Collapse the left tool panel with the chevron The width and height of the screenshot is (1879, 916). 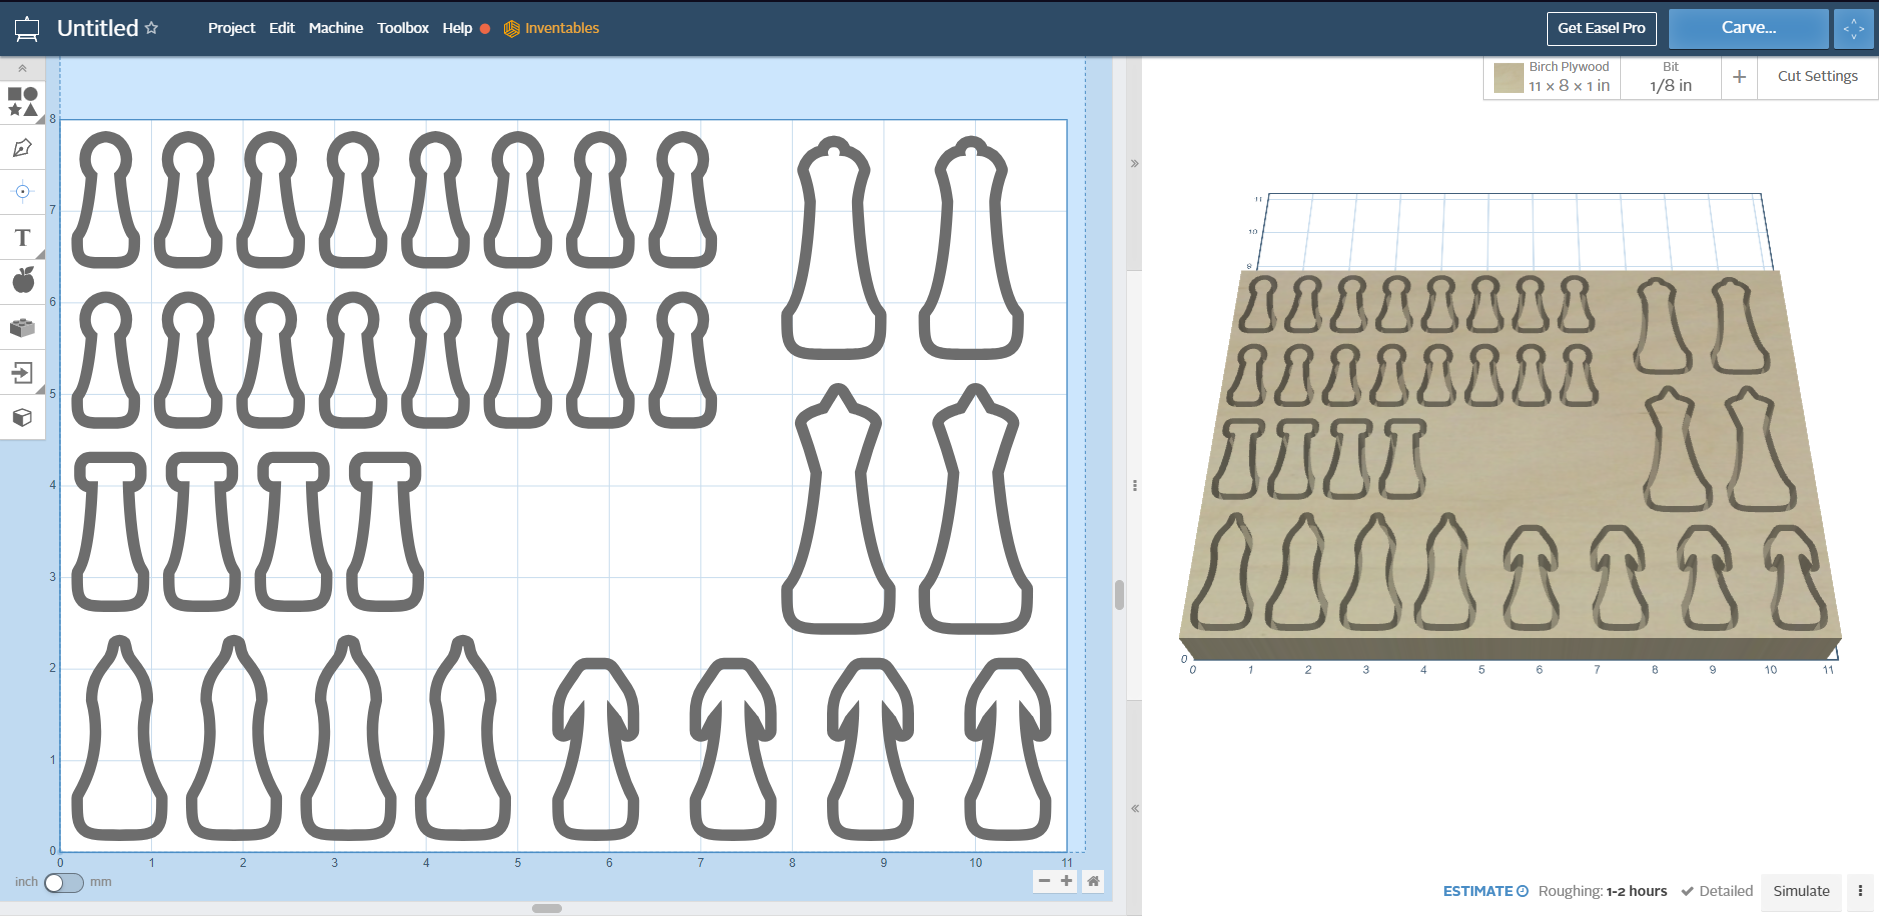[x=22, y=68]
